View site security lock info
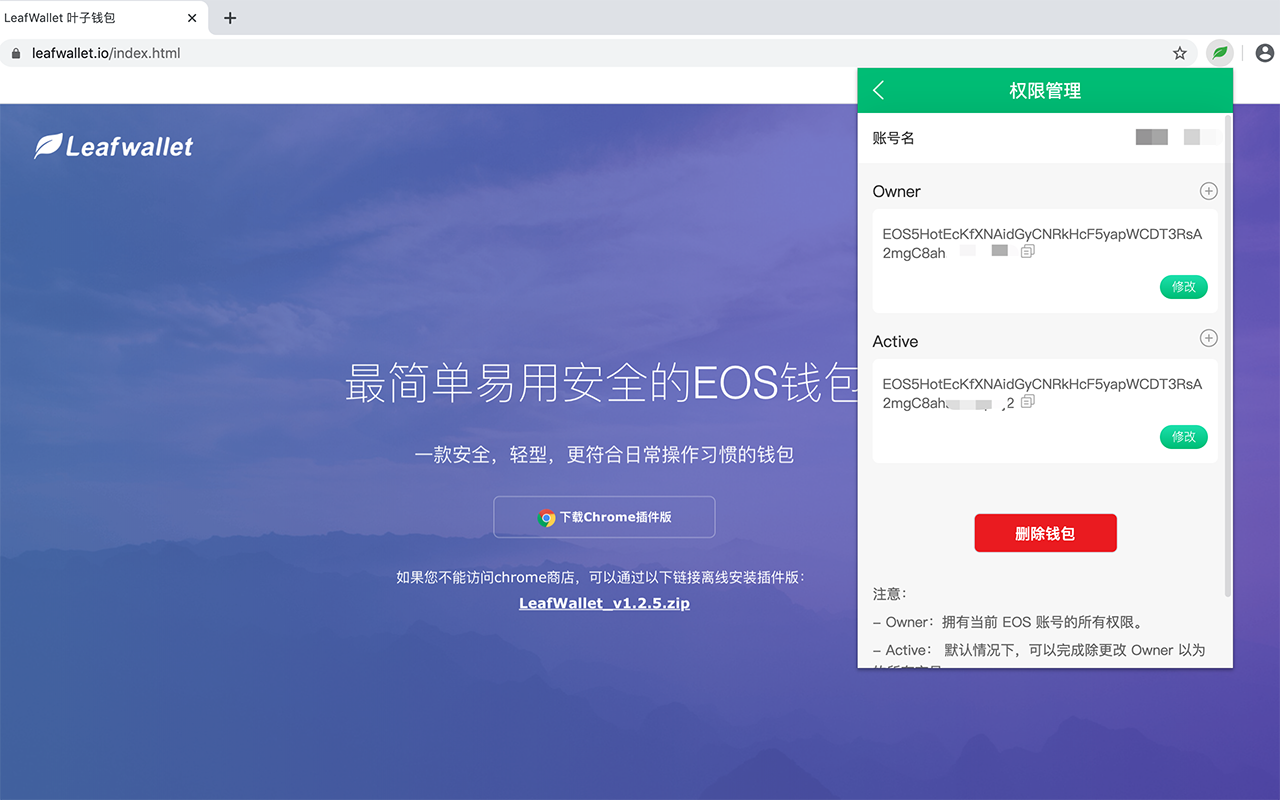1280x800 pixels. pos(15,53)
